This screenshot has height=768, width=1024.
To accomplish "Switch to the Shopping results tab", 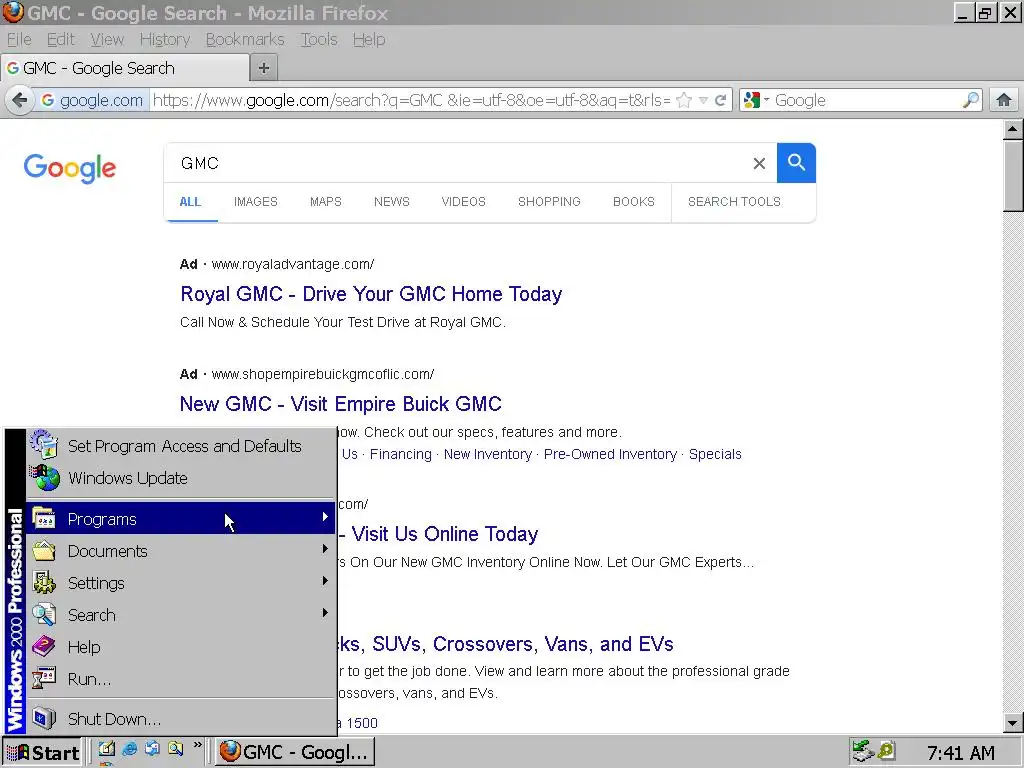I will tap(549, 202).
